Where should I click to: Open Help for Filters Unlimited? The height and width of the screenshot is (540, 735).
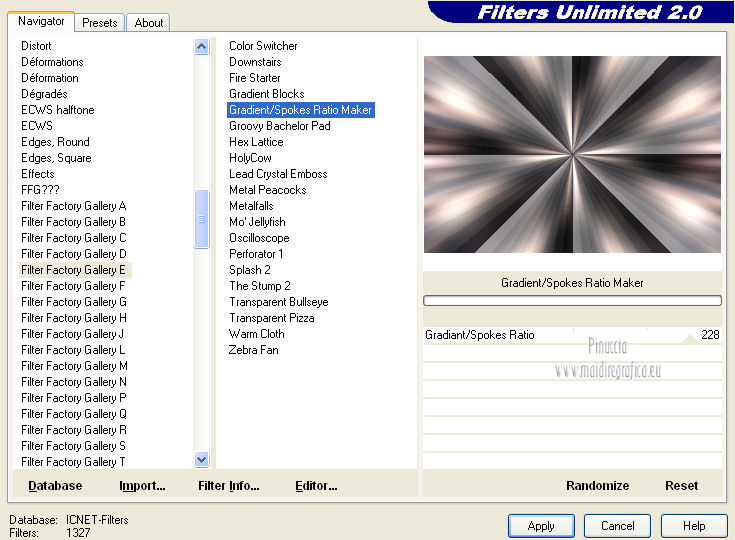pyautogui.click(x=694, y=526)
